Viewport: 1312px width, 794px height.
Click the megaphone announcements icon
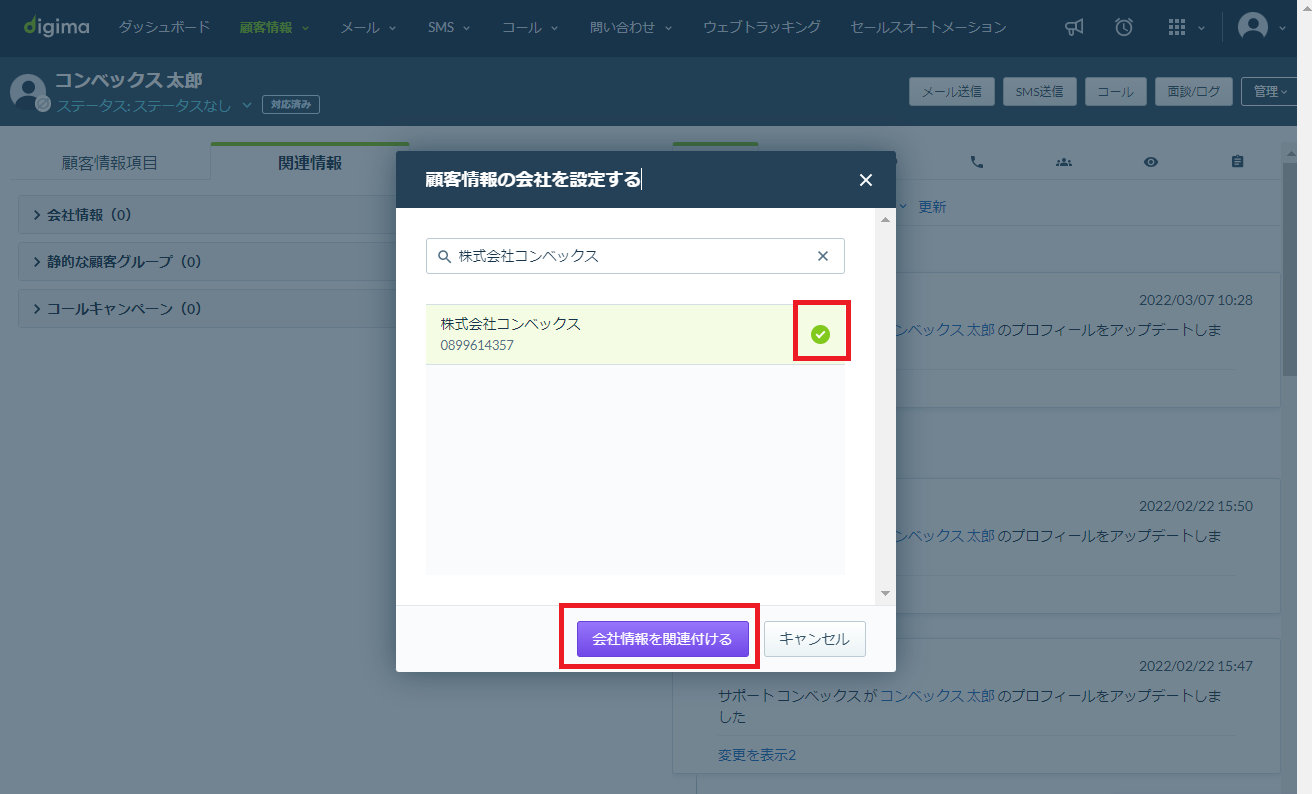1074,27
